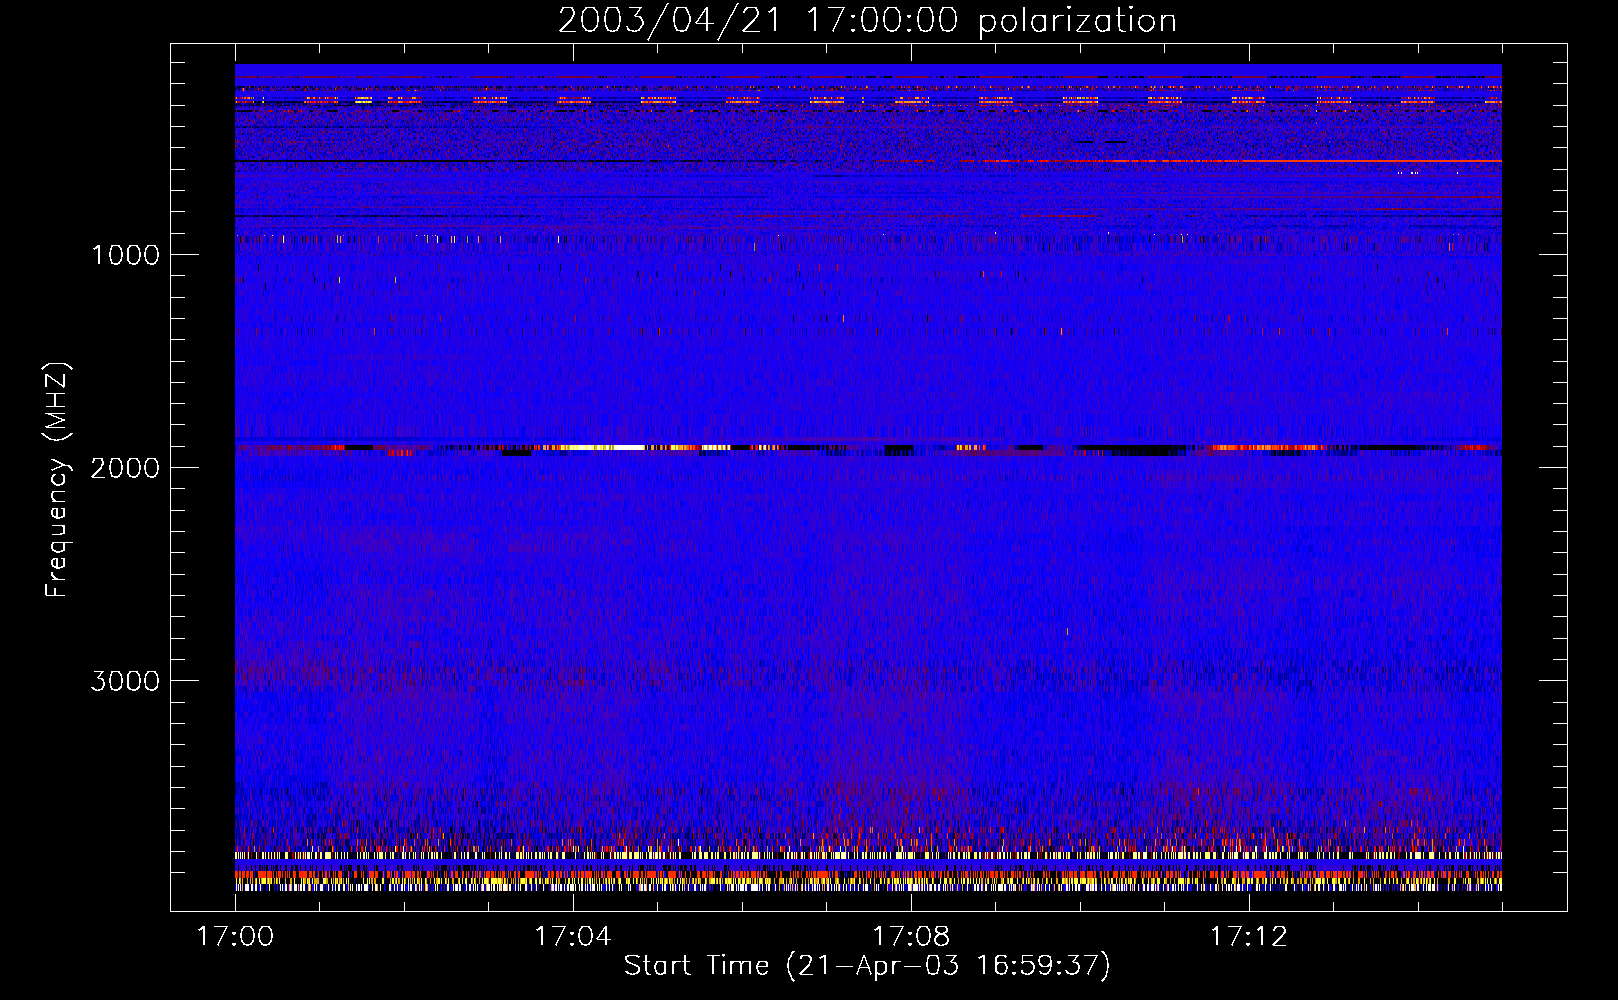1618x1000 pixels.
Task: Click the plot title '2003/04/21 17:00:00 polarization'
Action: pyautogui.click(x=867, y=20)
